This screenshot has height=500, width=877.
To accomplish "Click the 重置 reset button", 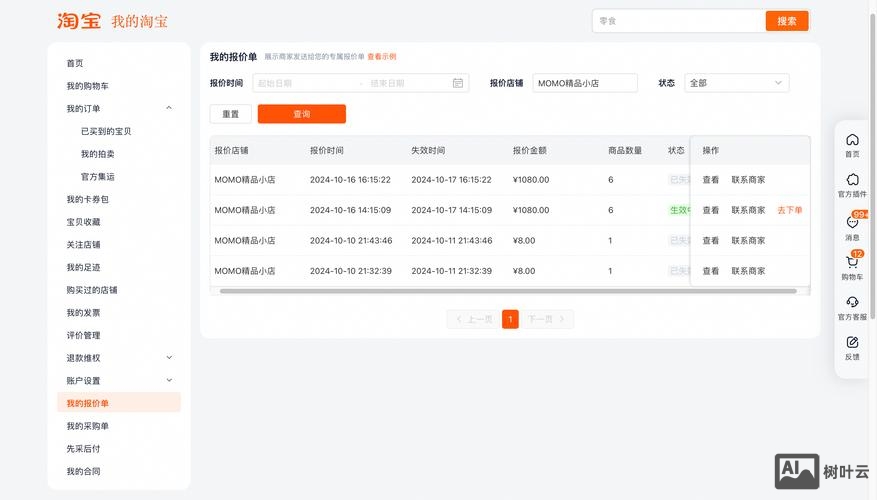I will coord(230,114).
